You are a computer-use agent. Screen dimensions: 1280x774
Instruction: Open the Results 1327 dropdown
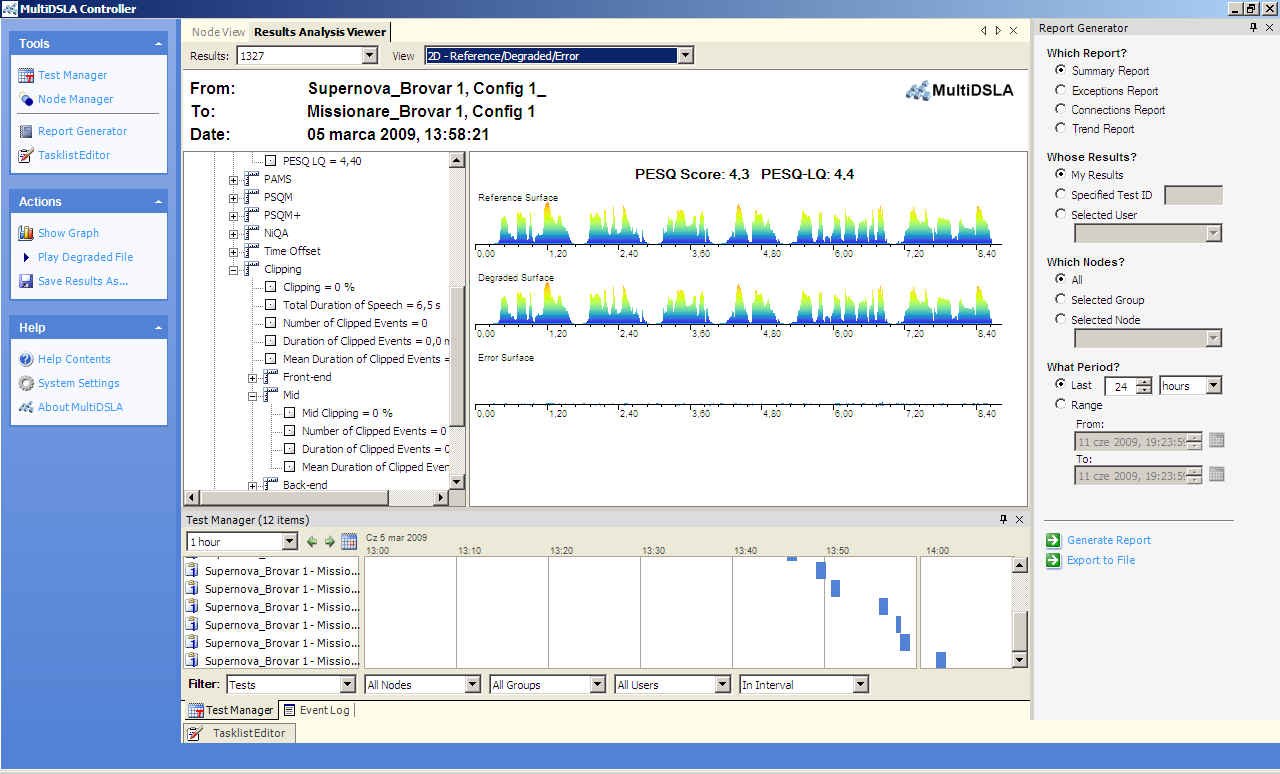click(x=370, y=56)
